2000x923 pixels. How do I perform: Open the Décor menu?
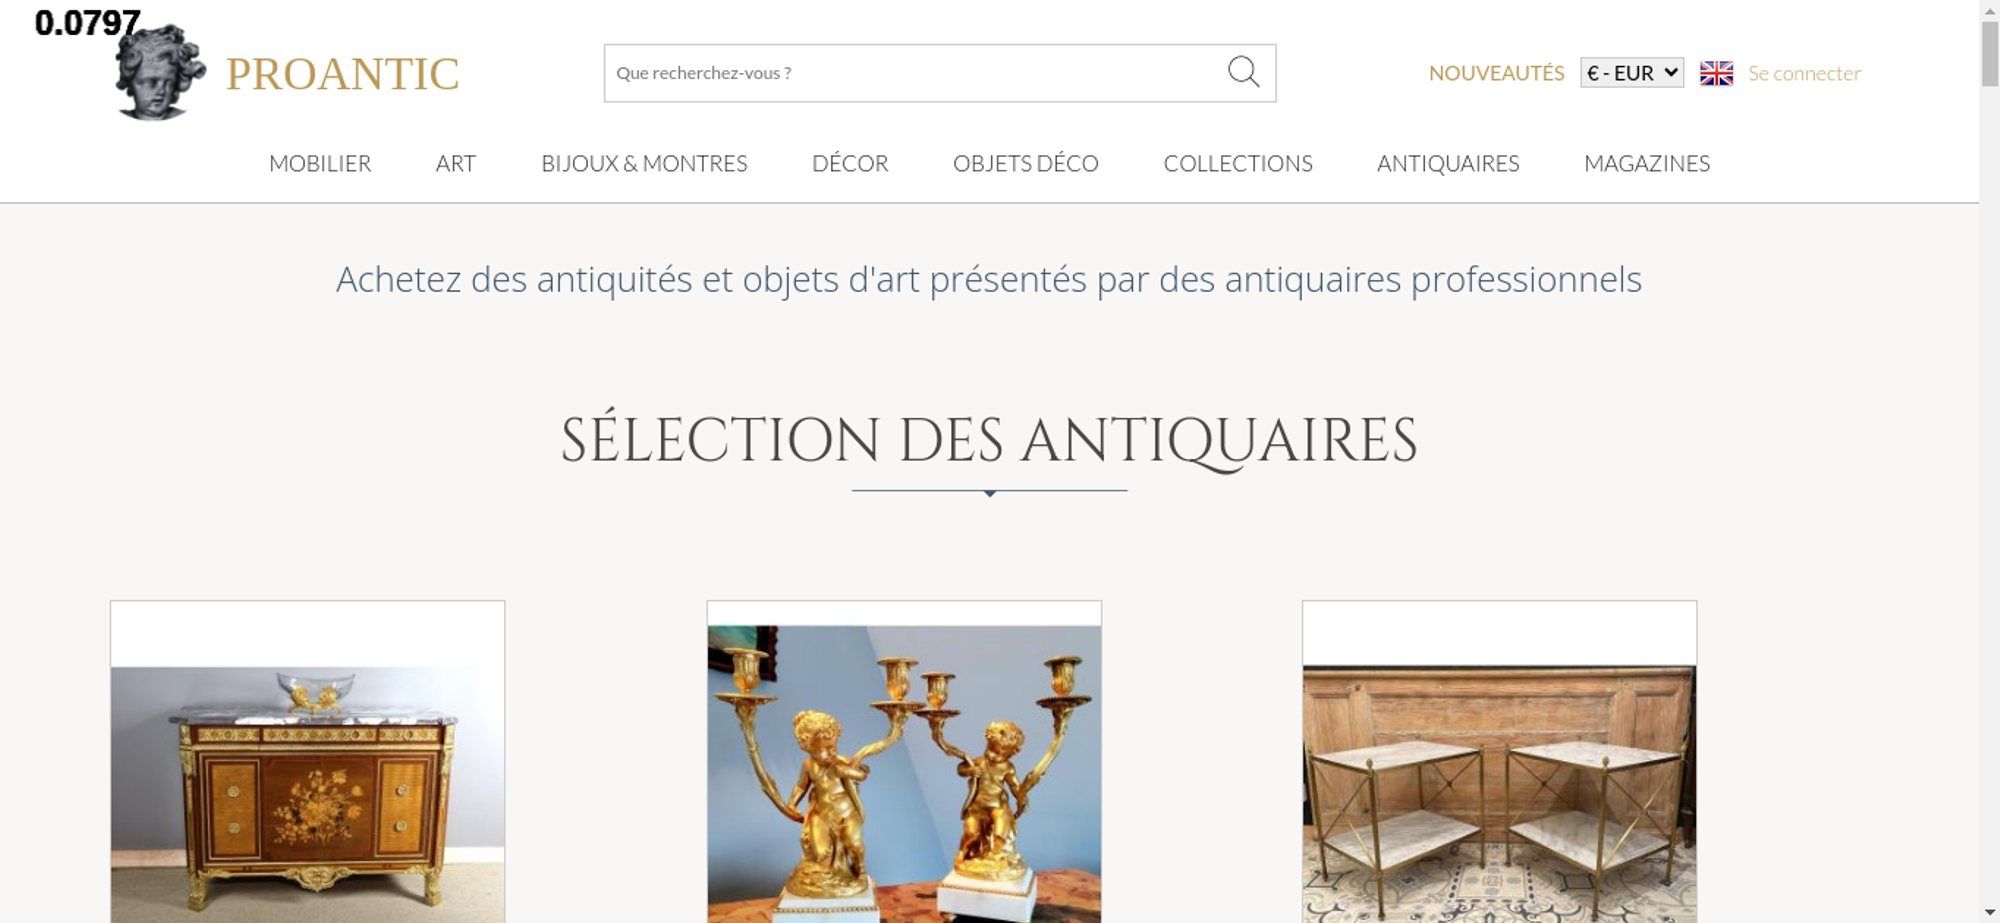[x=850, y=163]
